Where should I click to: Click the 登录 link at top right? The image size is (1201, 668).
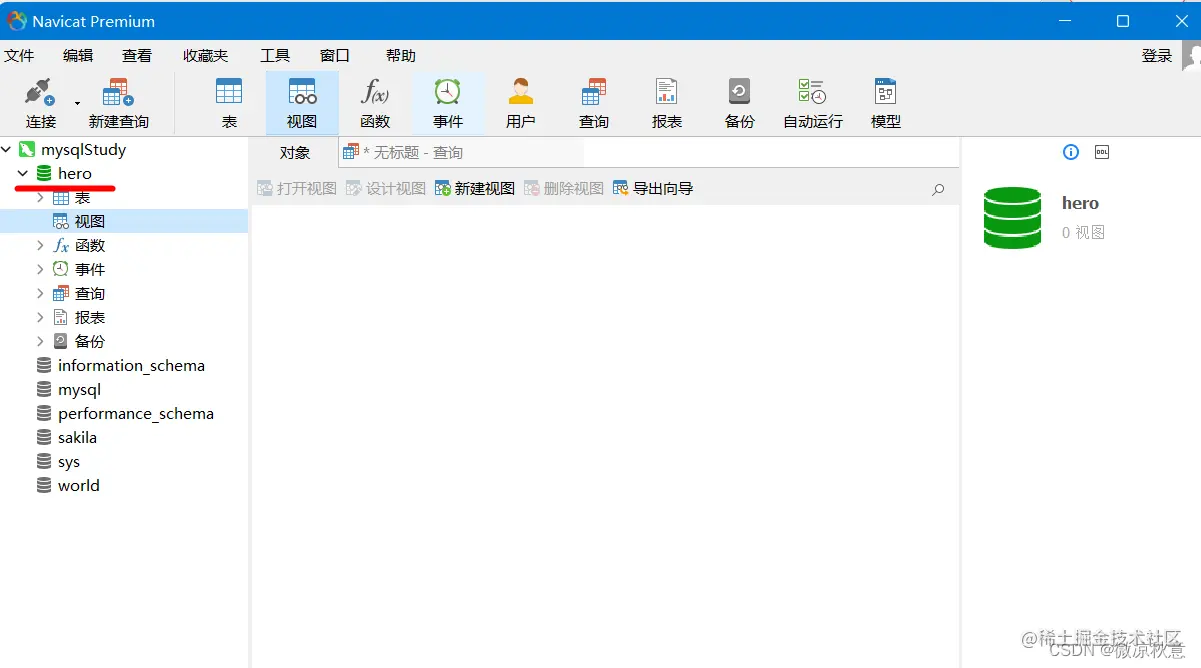[1156, 55]
